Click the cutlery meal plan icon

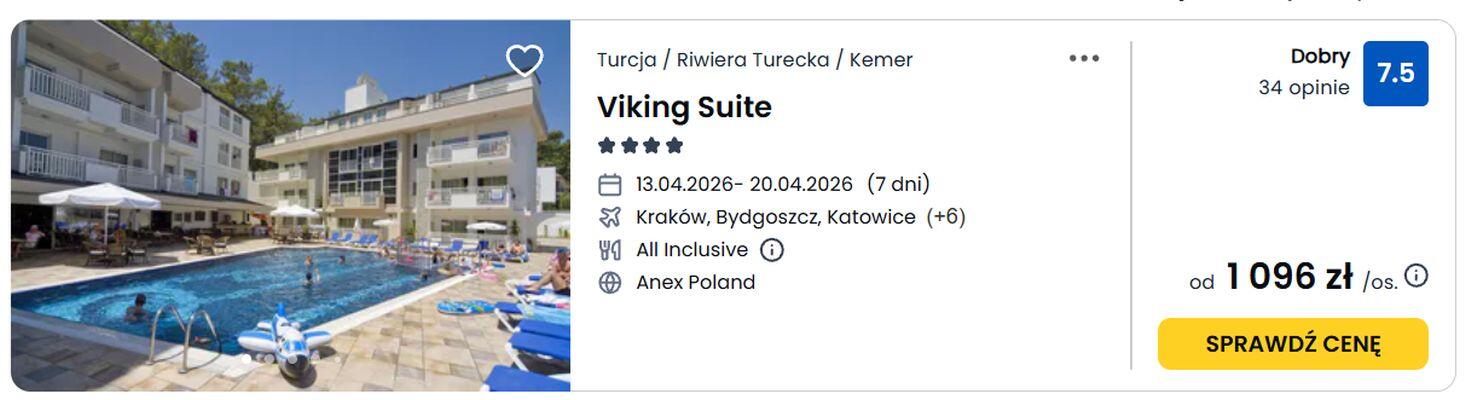[x=610, y=250]
